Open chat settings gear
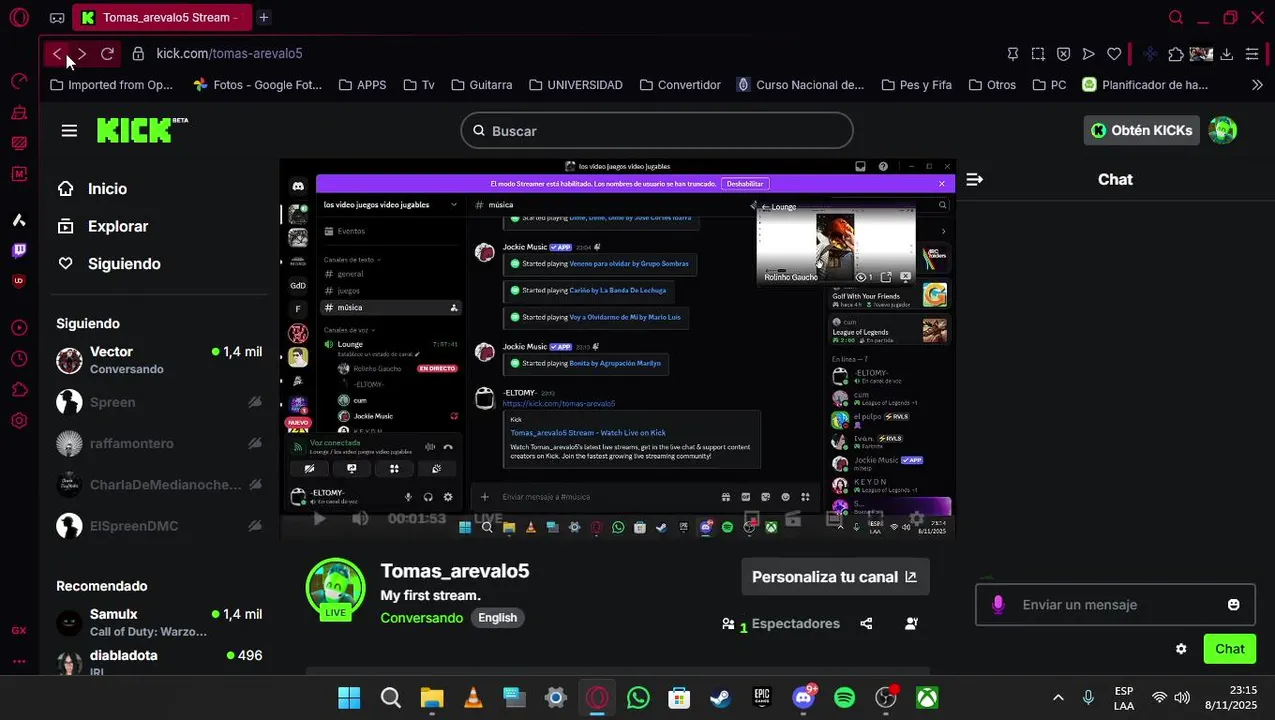The height and width of the screenshot is (720, 1275). tap(1181, 649)
